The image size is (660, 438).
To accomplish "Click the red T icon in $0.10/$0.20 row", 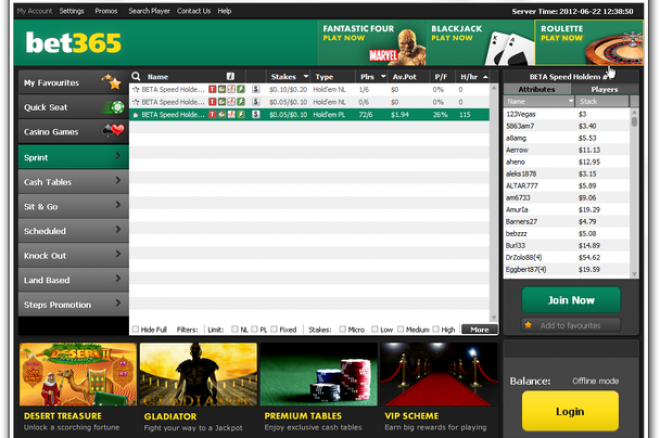I will click(212, 89).
